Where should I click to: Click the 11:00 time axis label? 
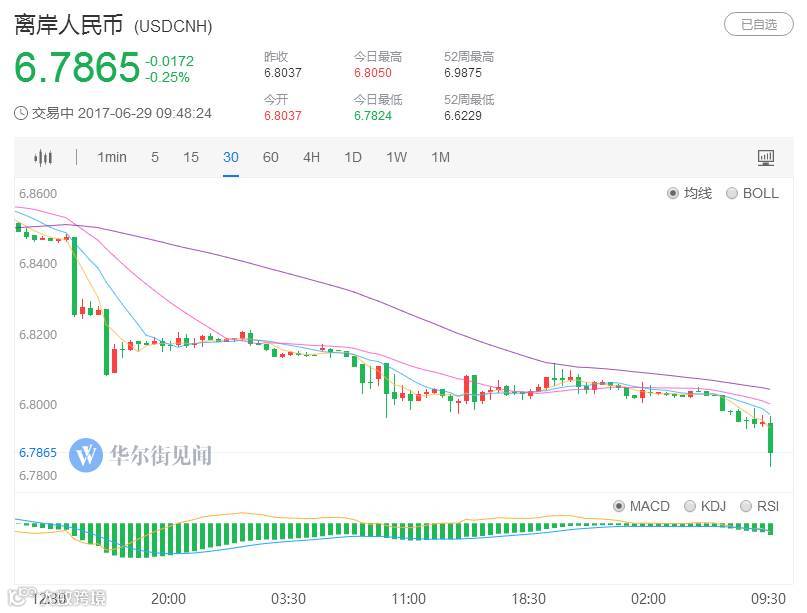point(408,599)
